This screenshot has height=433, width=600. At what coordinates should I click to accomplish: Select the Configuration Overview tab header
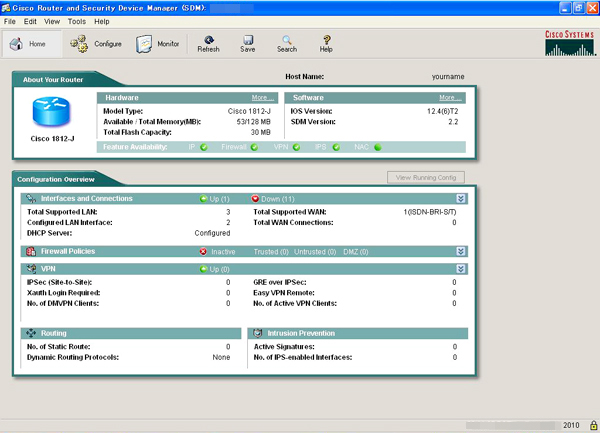[56, 179]
